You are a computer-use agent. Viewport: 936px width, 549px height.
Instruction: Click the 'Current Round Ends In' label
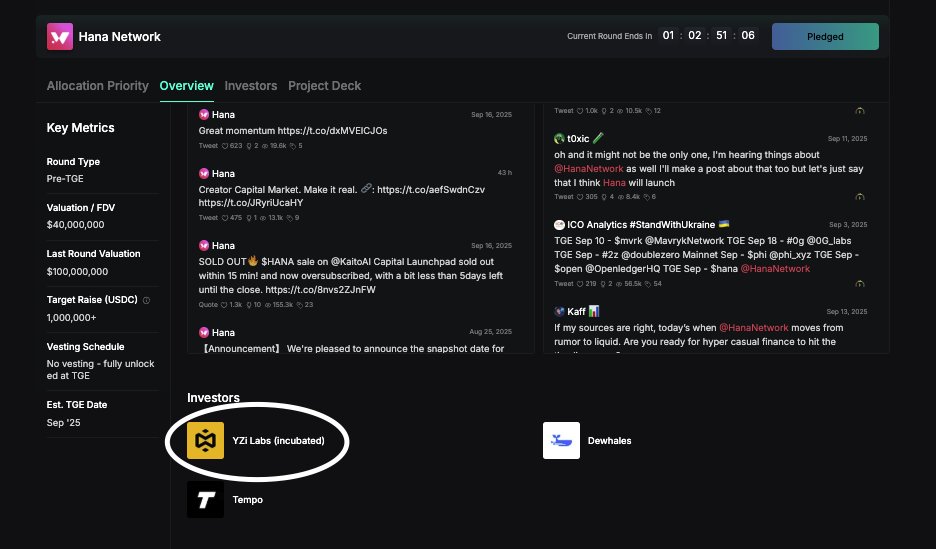(609, 36)
